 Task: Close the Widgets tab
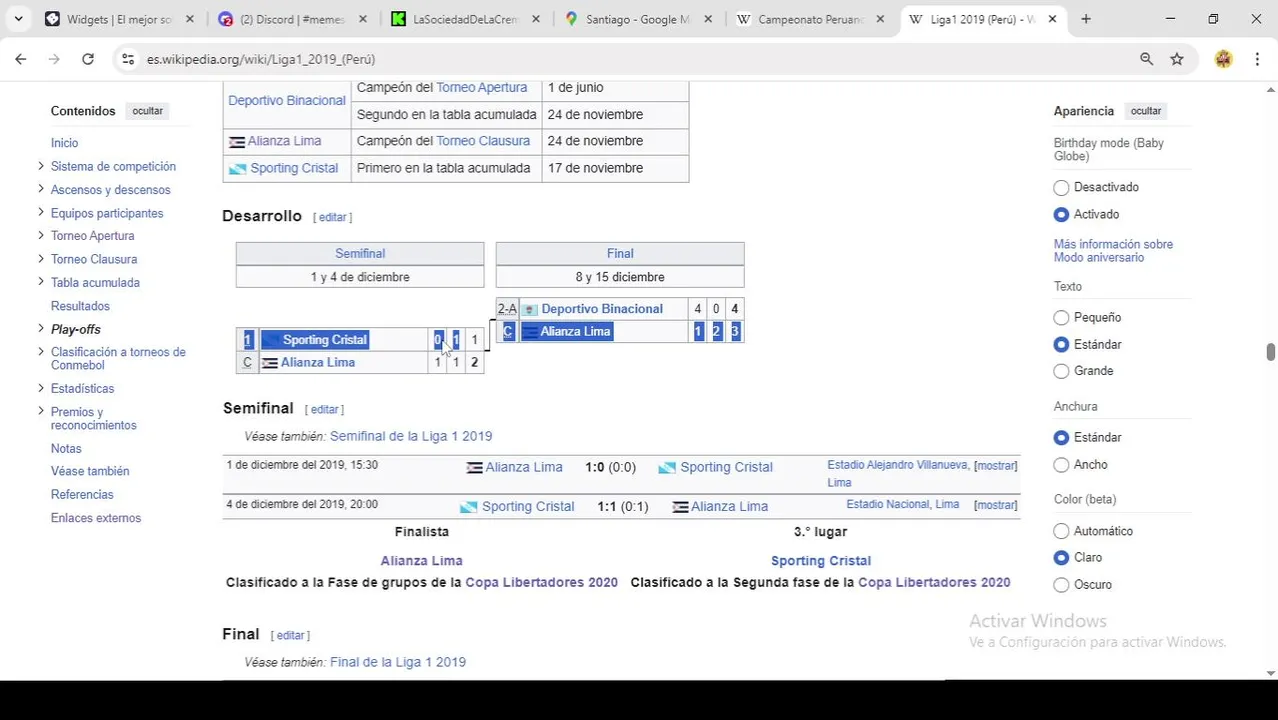[190, 19]
